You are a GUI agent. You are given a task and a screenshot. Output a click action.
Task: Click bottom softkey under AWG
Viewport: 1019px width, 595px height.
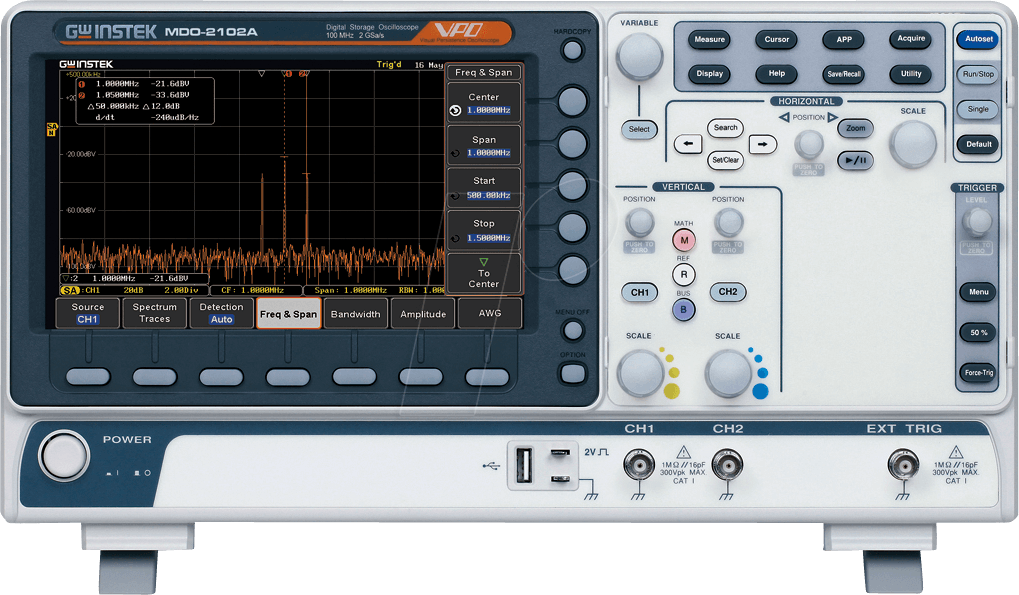487,377
